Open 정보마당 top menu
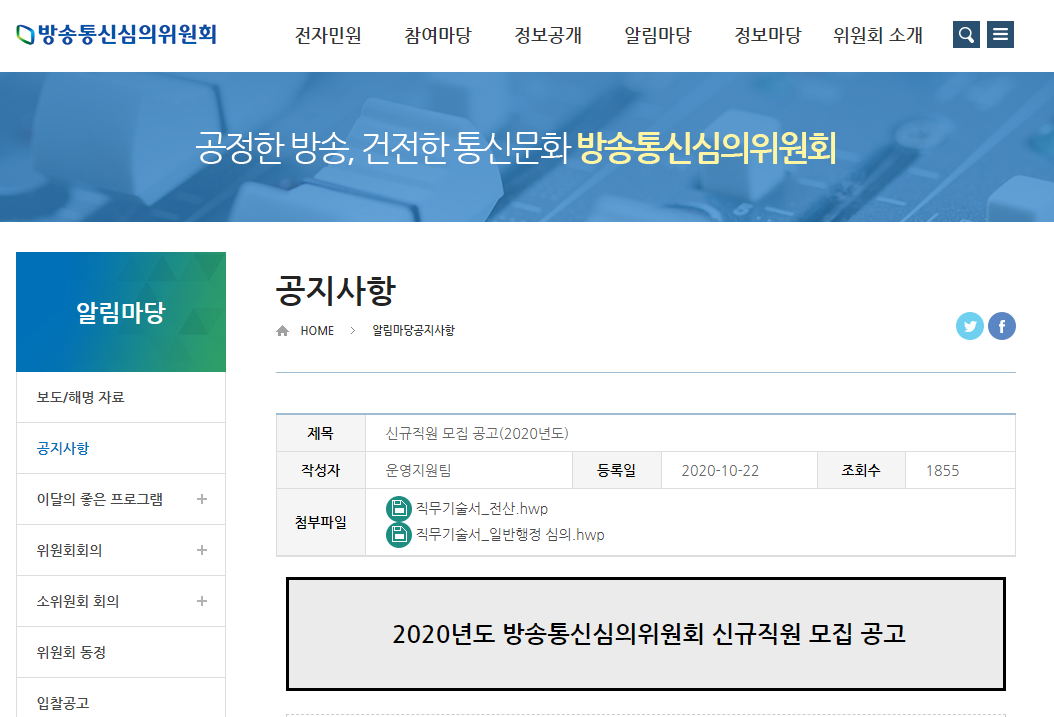 click(x=768, y=35)
